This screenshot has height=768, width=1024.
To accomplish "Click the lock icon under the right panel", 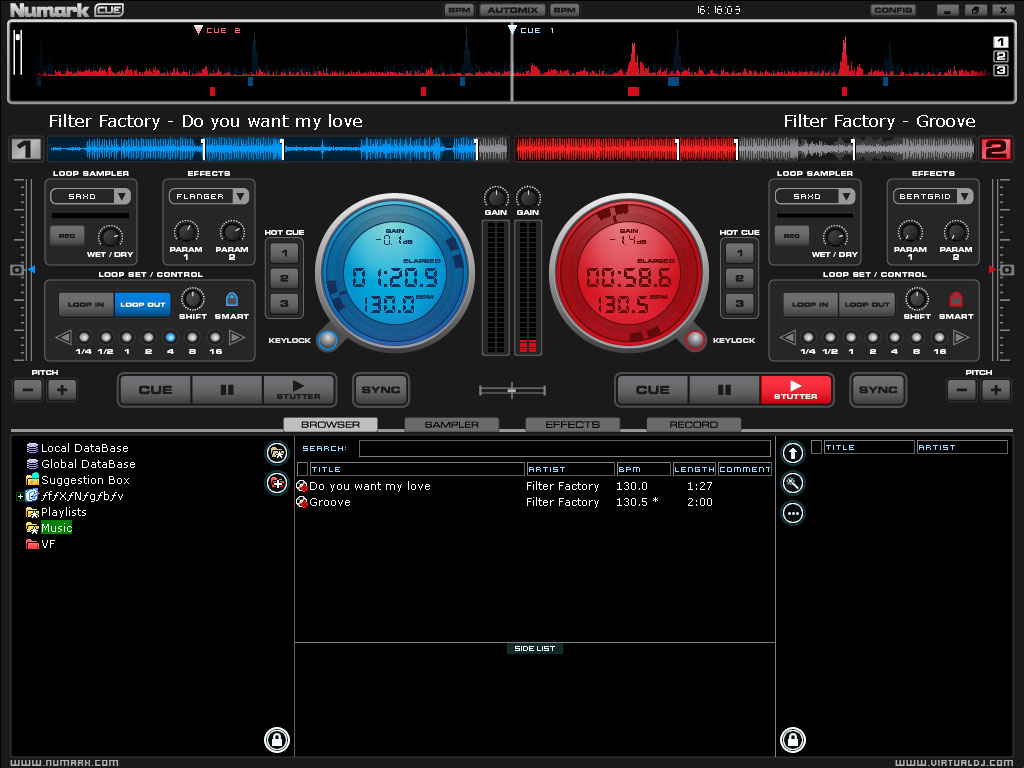I will coord(793,740).
